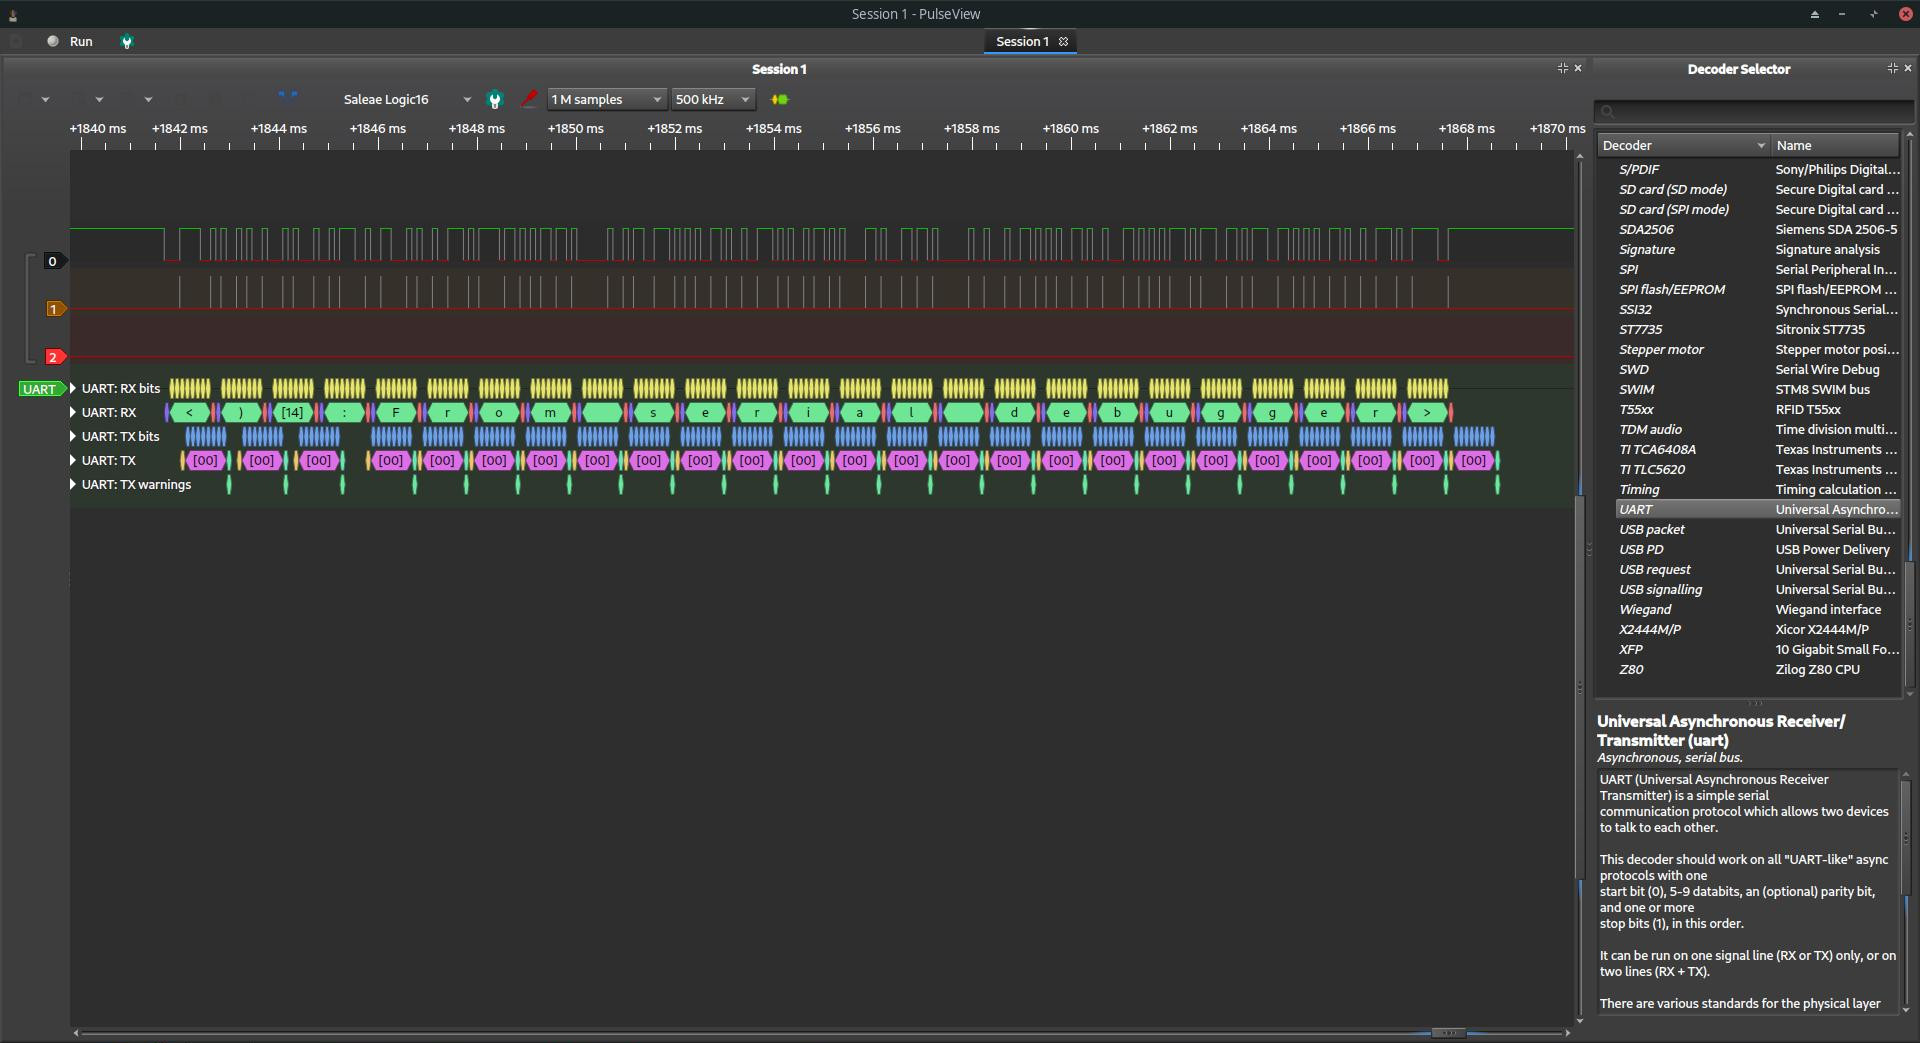Select the USB request decoder

tap(1756, 569)
